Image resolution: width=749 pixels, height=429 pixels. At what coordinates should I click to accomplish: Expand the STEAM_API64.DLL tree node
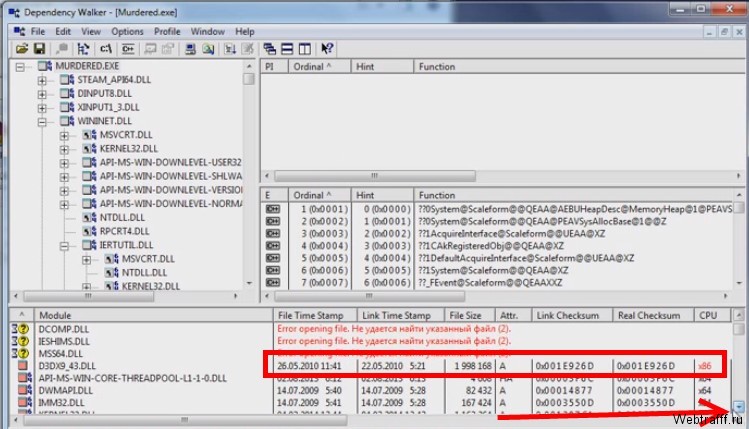pyautogui.click(x=42, y=80)
